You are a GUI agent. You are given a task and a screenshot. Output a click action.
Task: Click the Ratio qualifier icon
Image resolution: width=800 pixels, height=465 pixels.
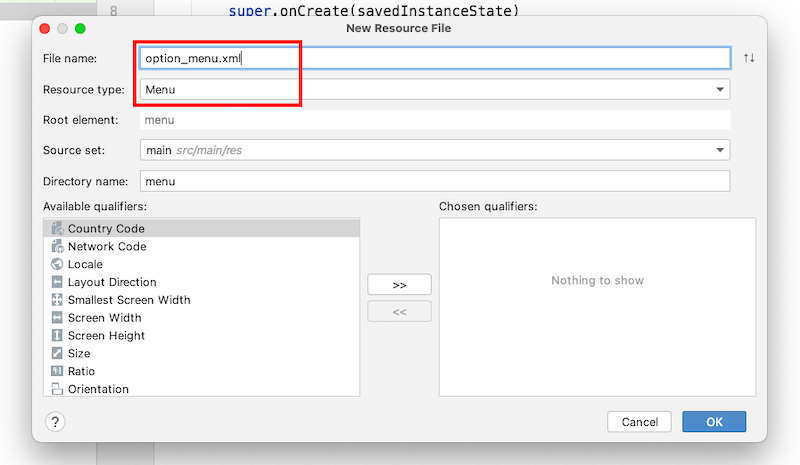(x=57, y=371)
